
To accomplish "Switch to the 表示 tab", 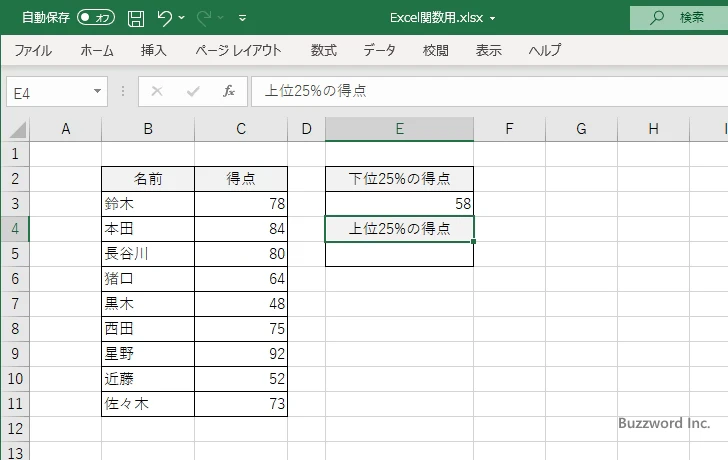I will 488,50.
